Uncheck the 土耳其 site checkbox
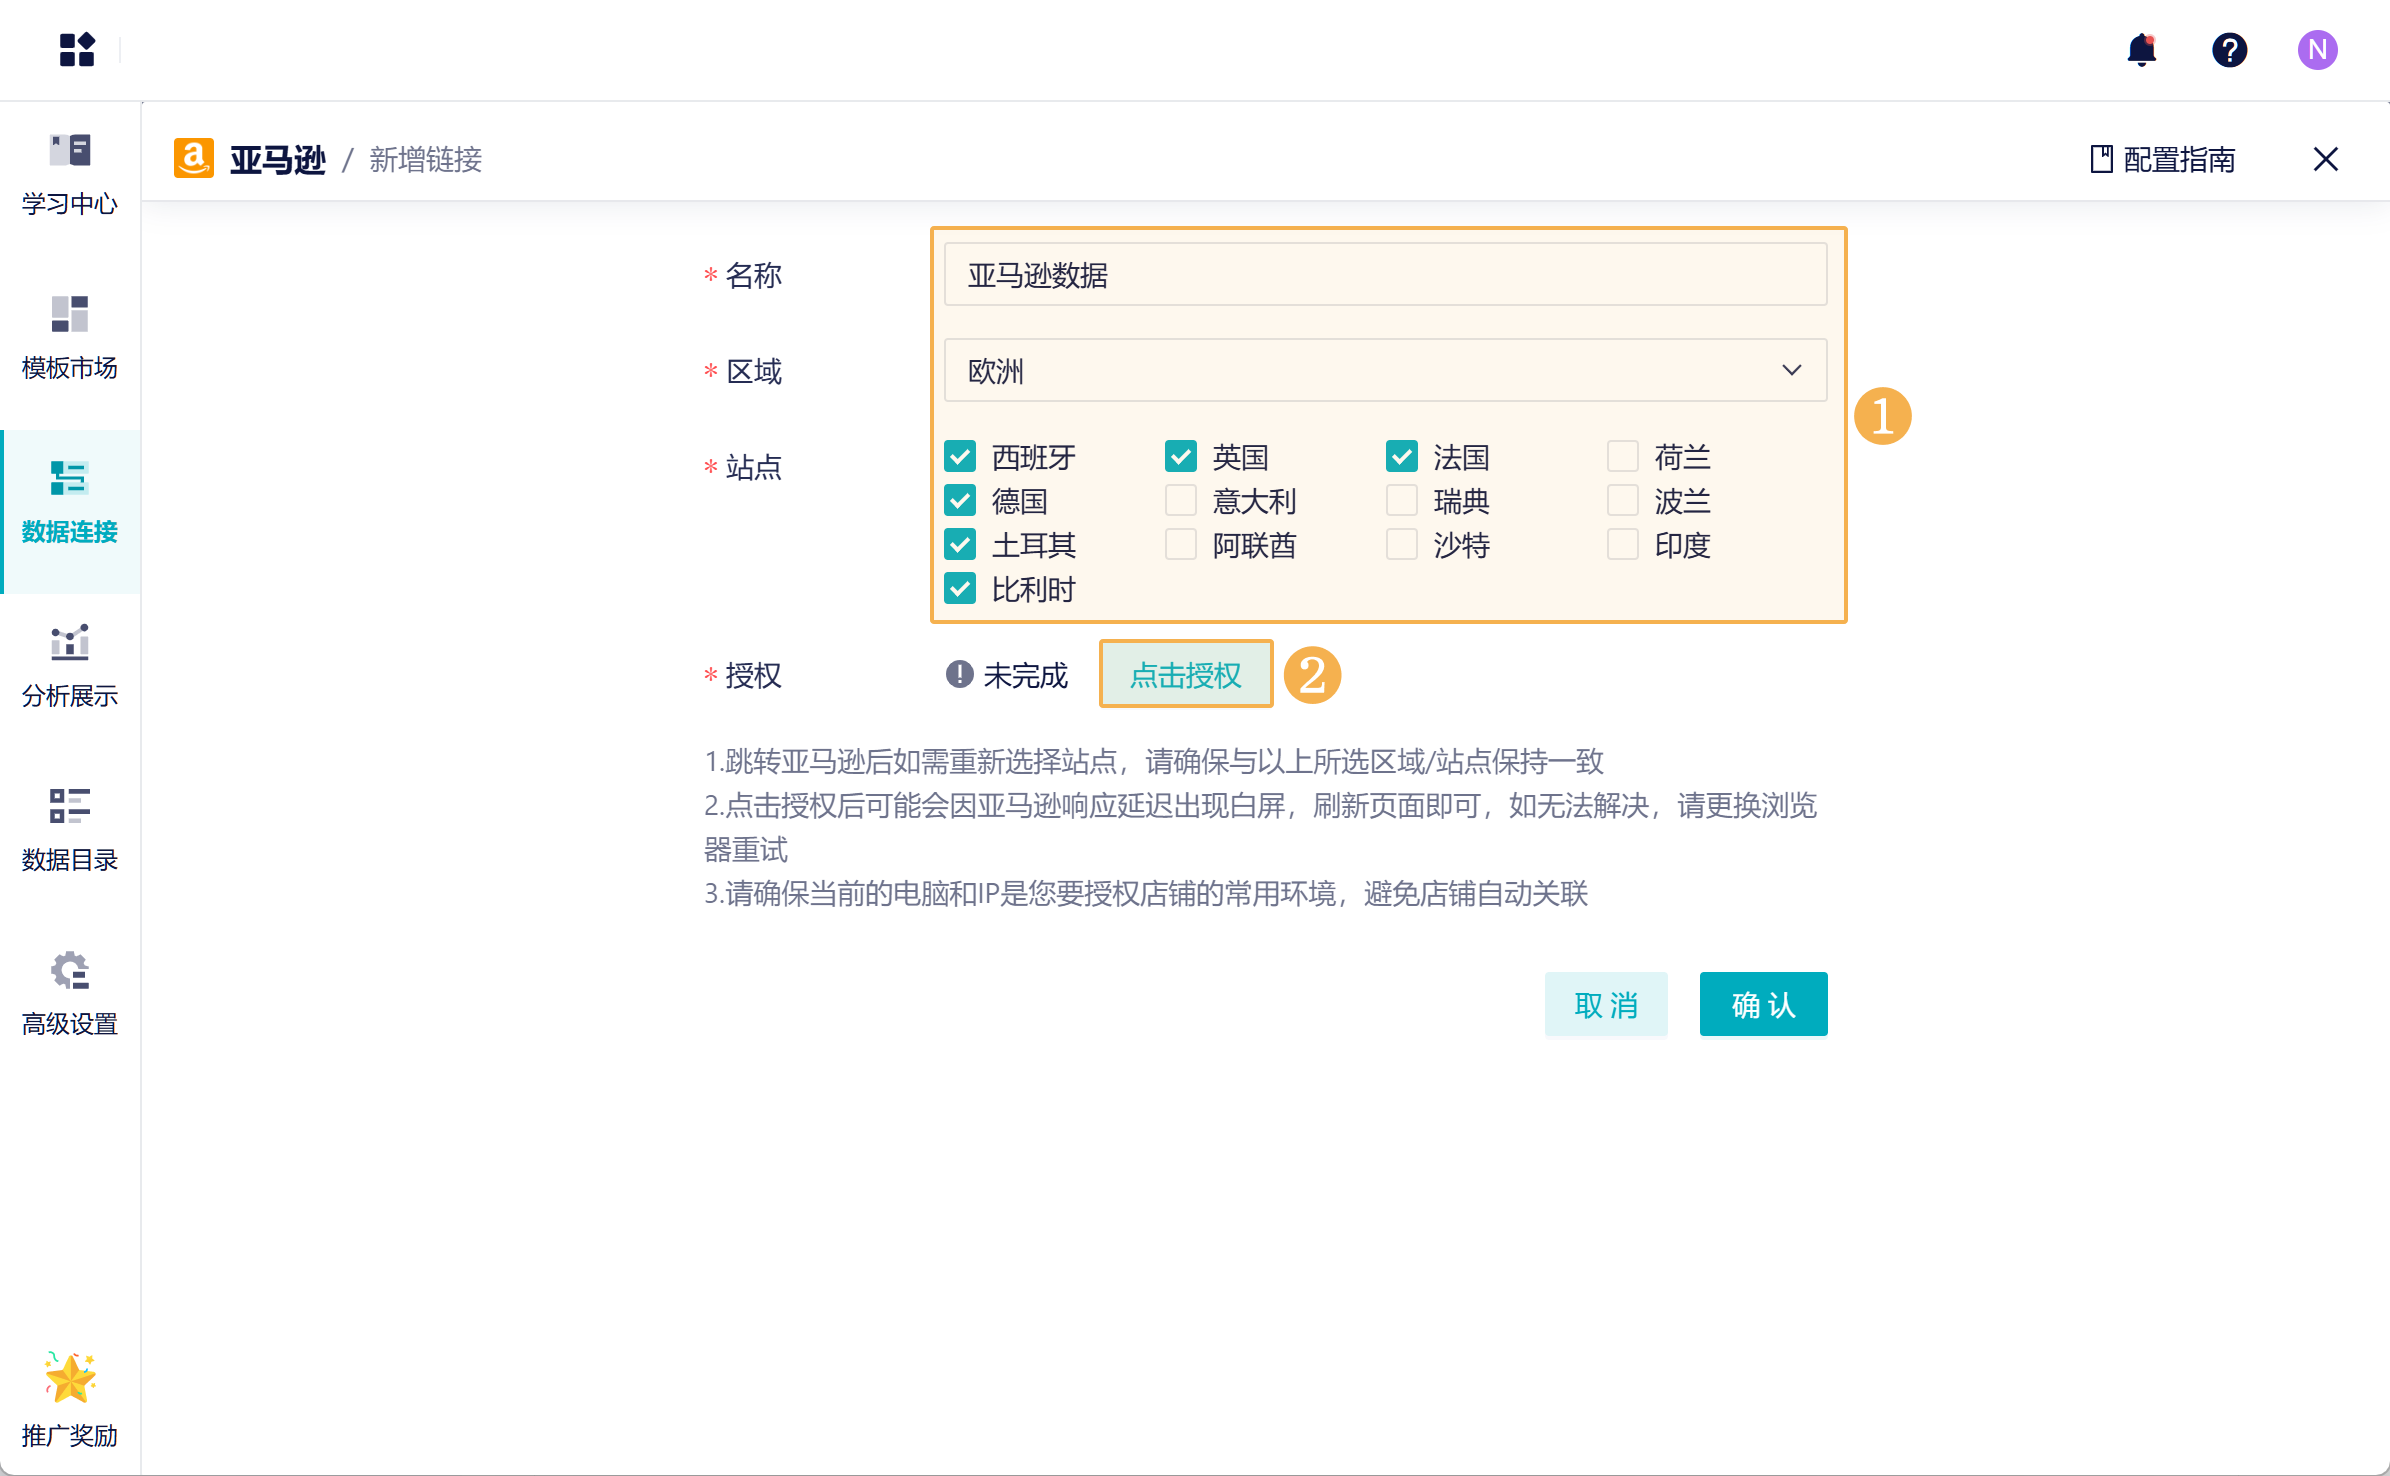Viewport: 2390px width, 1476px height. pyautogui.click(x=960, y=545)
